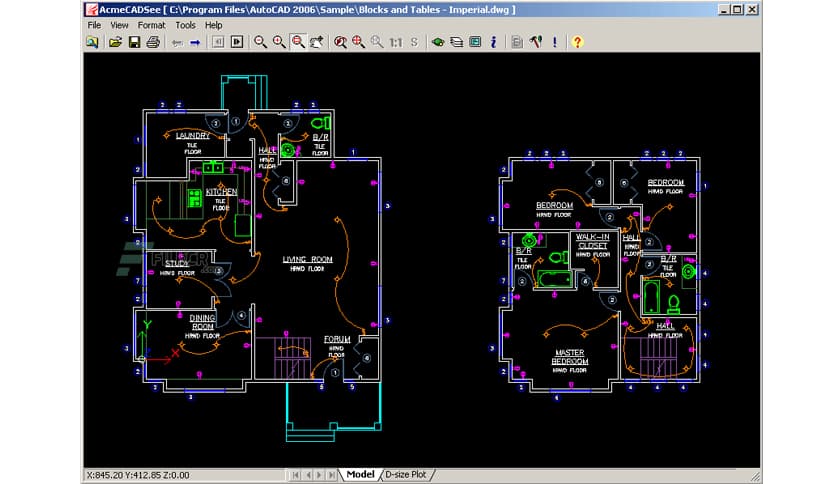Viewport: 836px width, 484px height.
Task: Click the next-tab scroll arrow
Action: tap(321, 474)
